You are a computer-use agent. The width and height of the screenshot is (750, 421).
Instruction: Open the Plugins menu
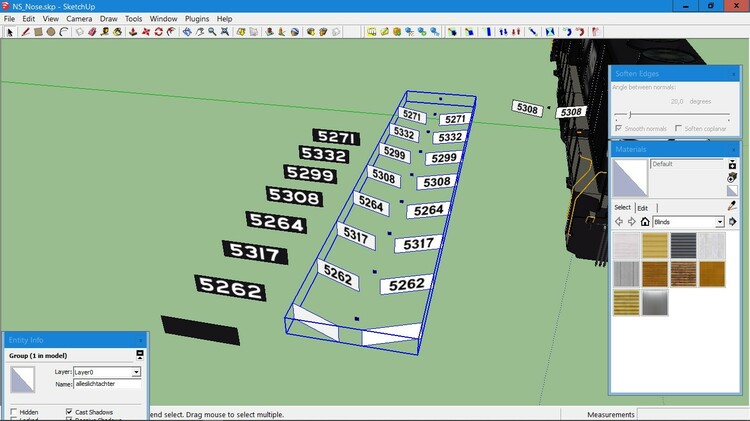[x=197, y=19]
